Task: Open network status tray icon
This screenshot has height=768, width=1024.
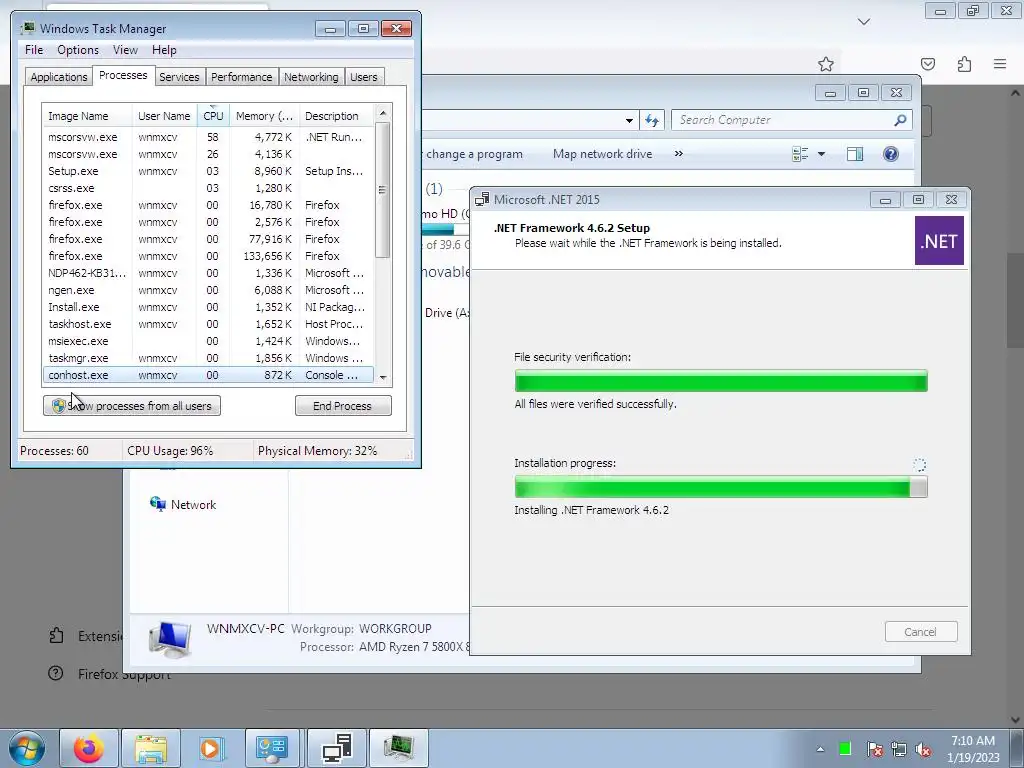Action: pyautogui.click(x=899, y=749)
